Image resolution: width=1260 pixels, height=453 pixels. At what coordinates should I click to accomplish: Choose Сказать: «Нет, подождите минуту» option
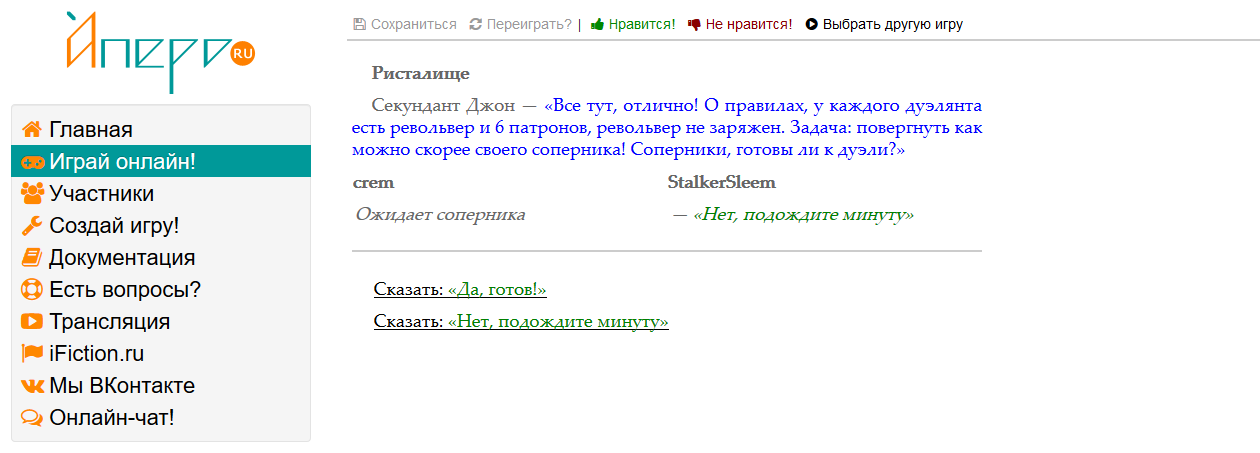pyautogui.click(x=521, y=322)
